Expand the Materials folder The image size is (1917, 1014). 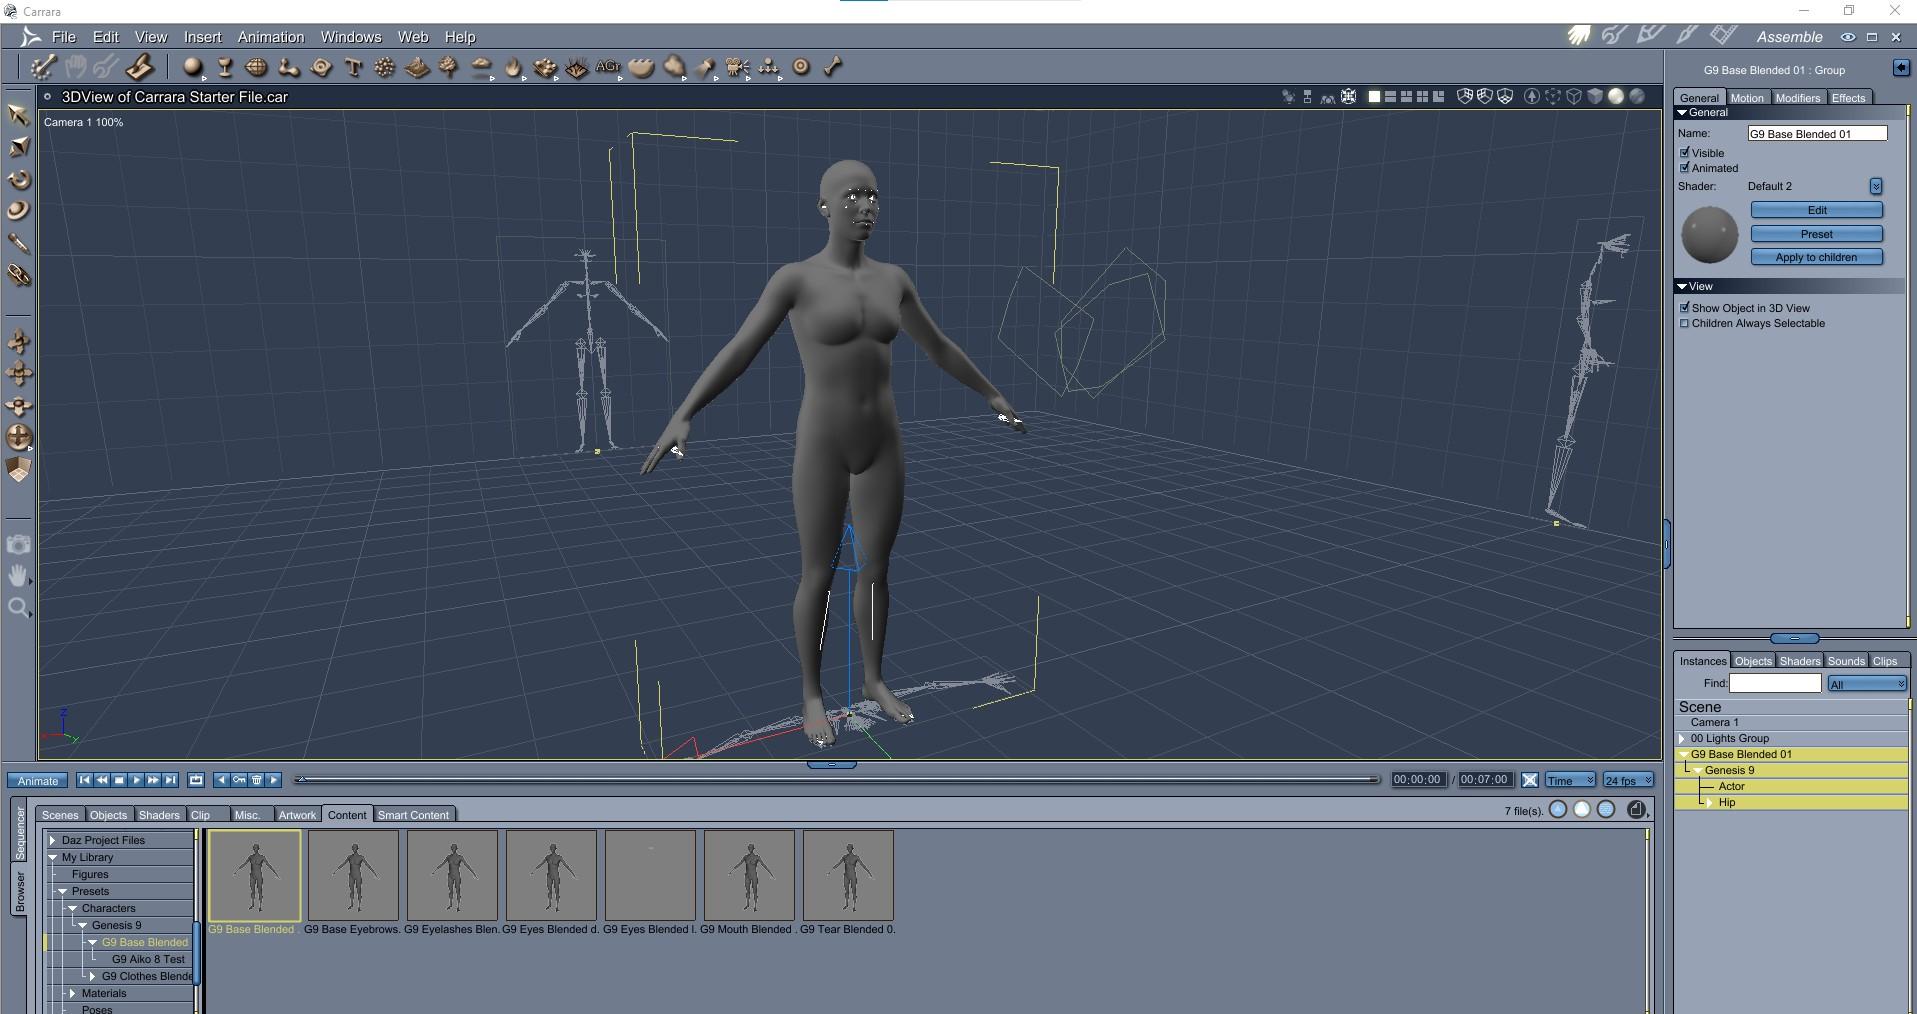click(x=73, y=994)
